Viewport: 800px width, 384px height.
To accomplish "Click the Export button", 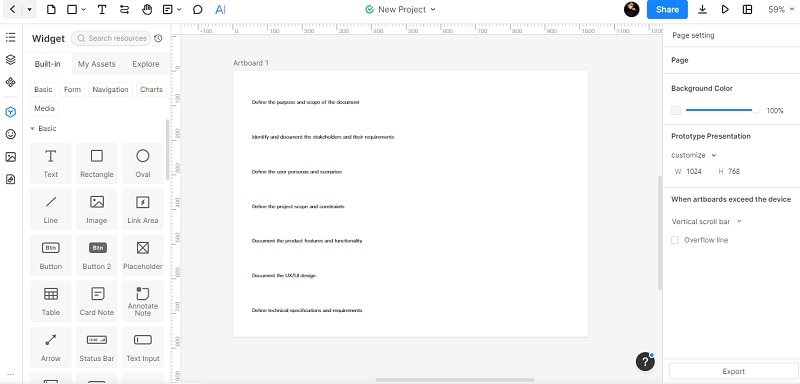I will pyautogui.click(x=734, y=371).
